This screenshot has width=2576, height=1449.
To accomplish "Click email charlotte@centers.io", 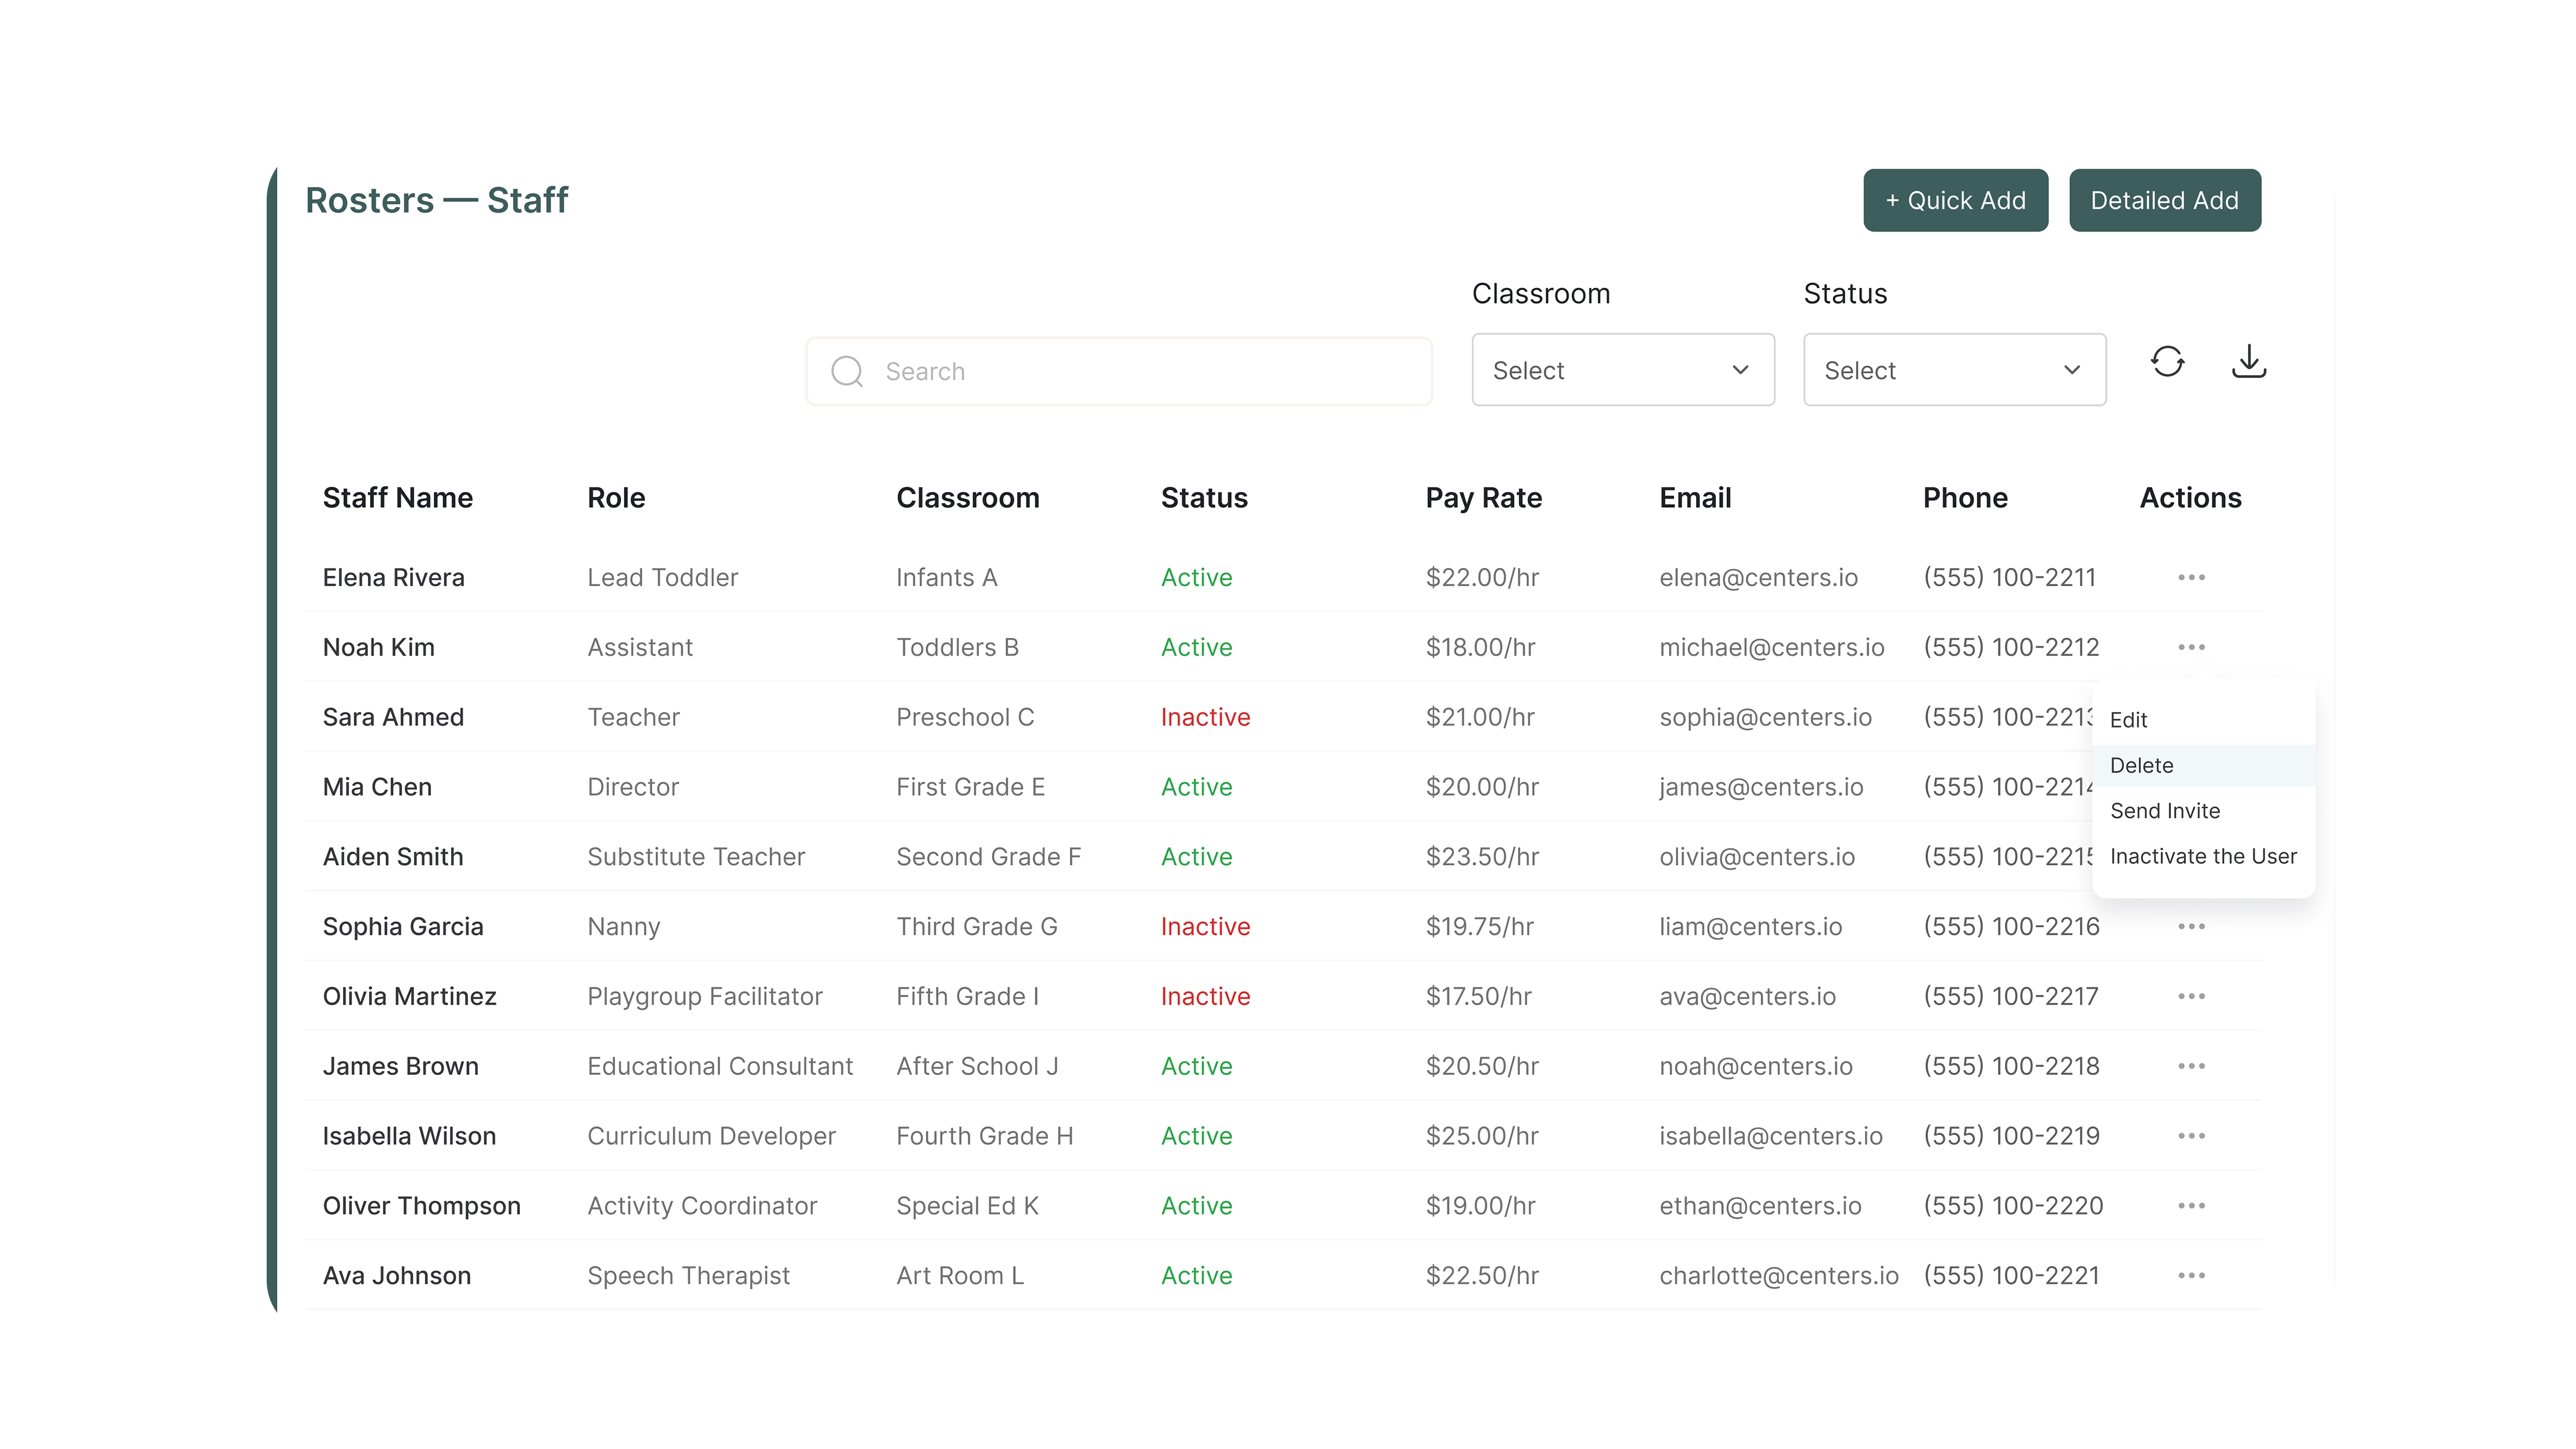I will pyautogui.click(x=1779, y=1277).
